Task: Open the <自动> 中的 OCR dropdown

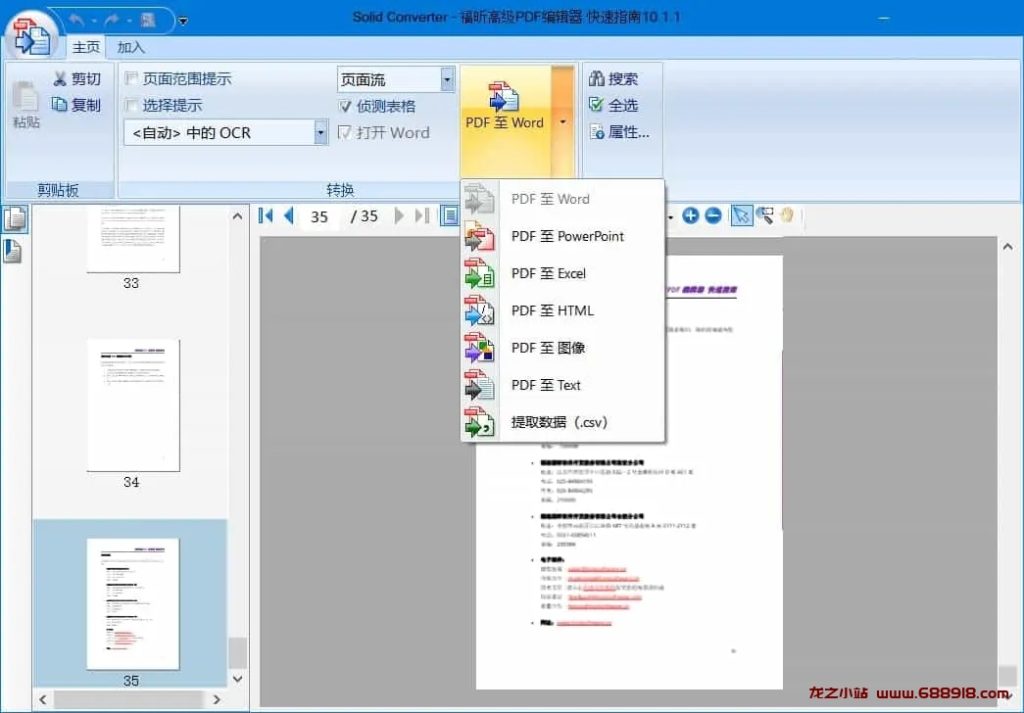Action: 321,133
